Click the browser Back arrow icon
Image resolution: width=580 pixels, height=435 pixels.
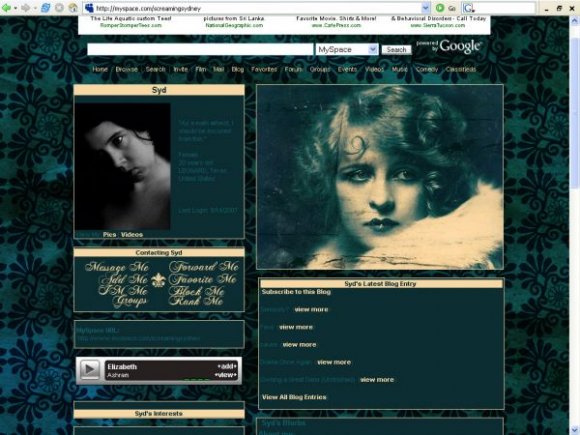click(6, 8)
